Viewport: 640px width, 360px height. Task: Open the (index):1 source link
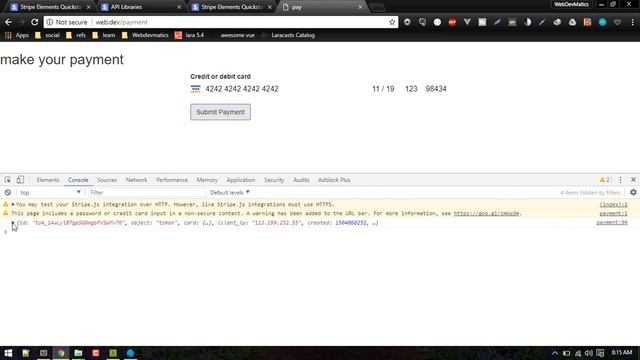[613, 204]
